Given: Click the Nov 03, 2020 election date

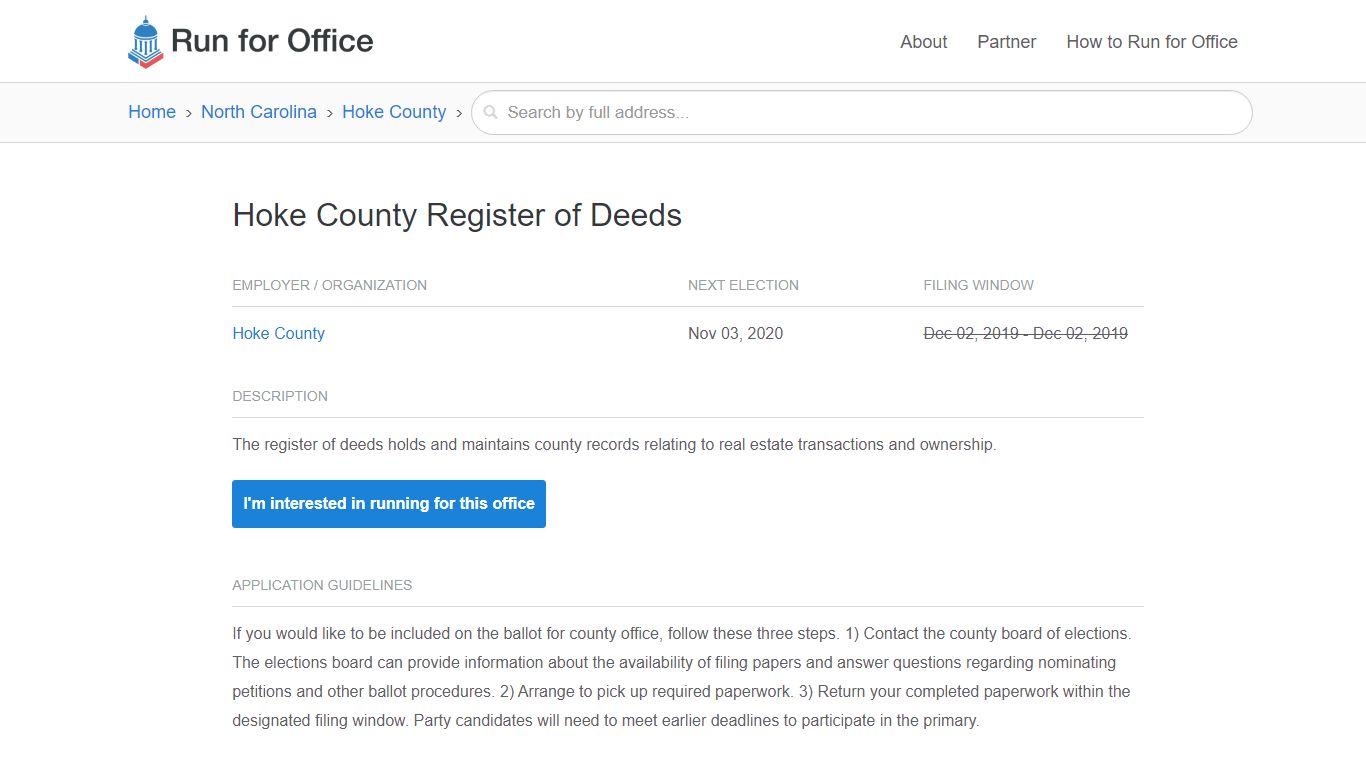Looking at the screenshot, I should [735, 333].
